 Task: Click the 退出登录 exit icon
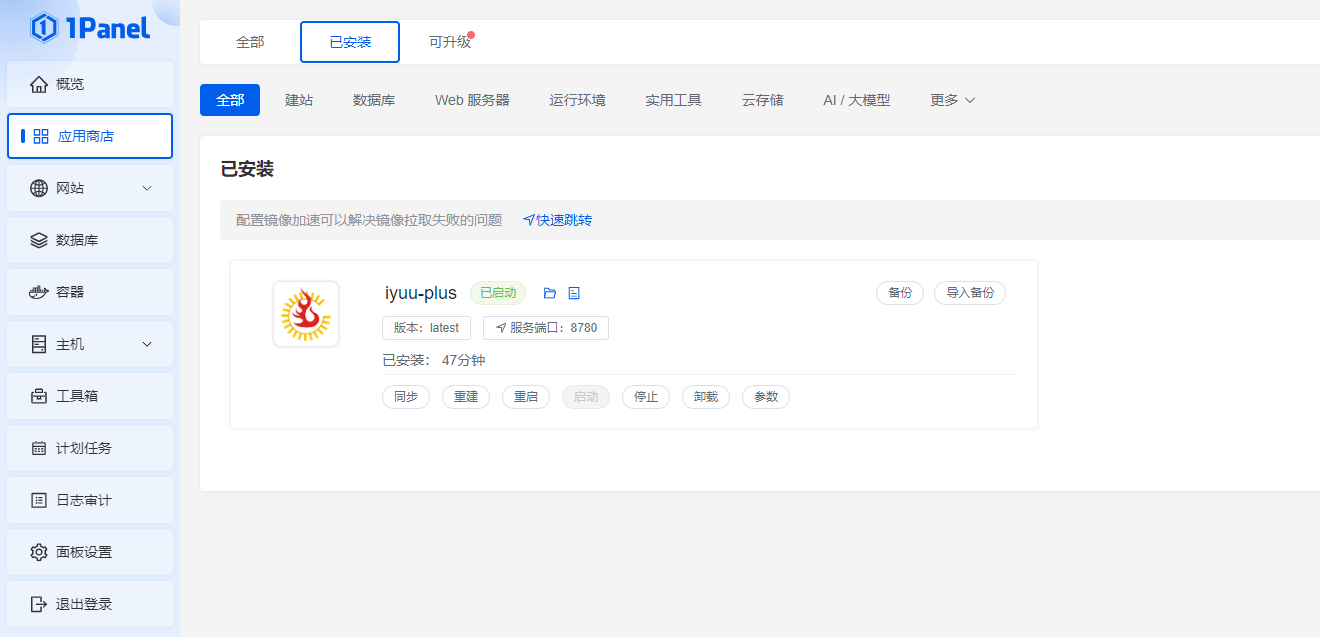(39, 604)
